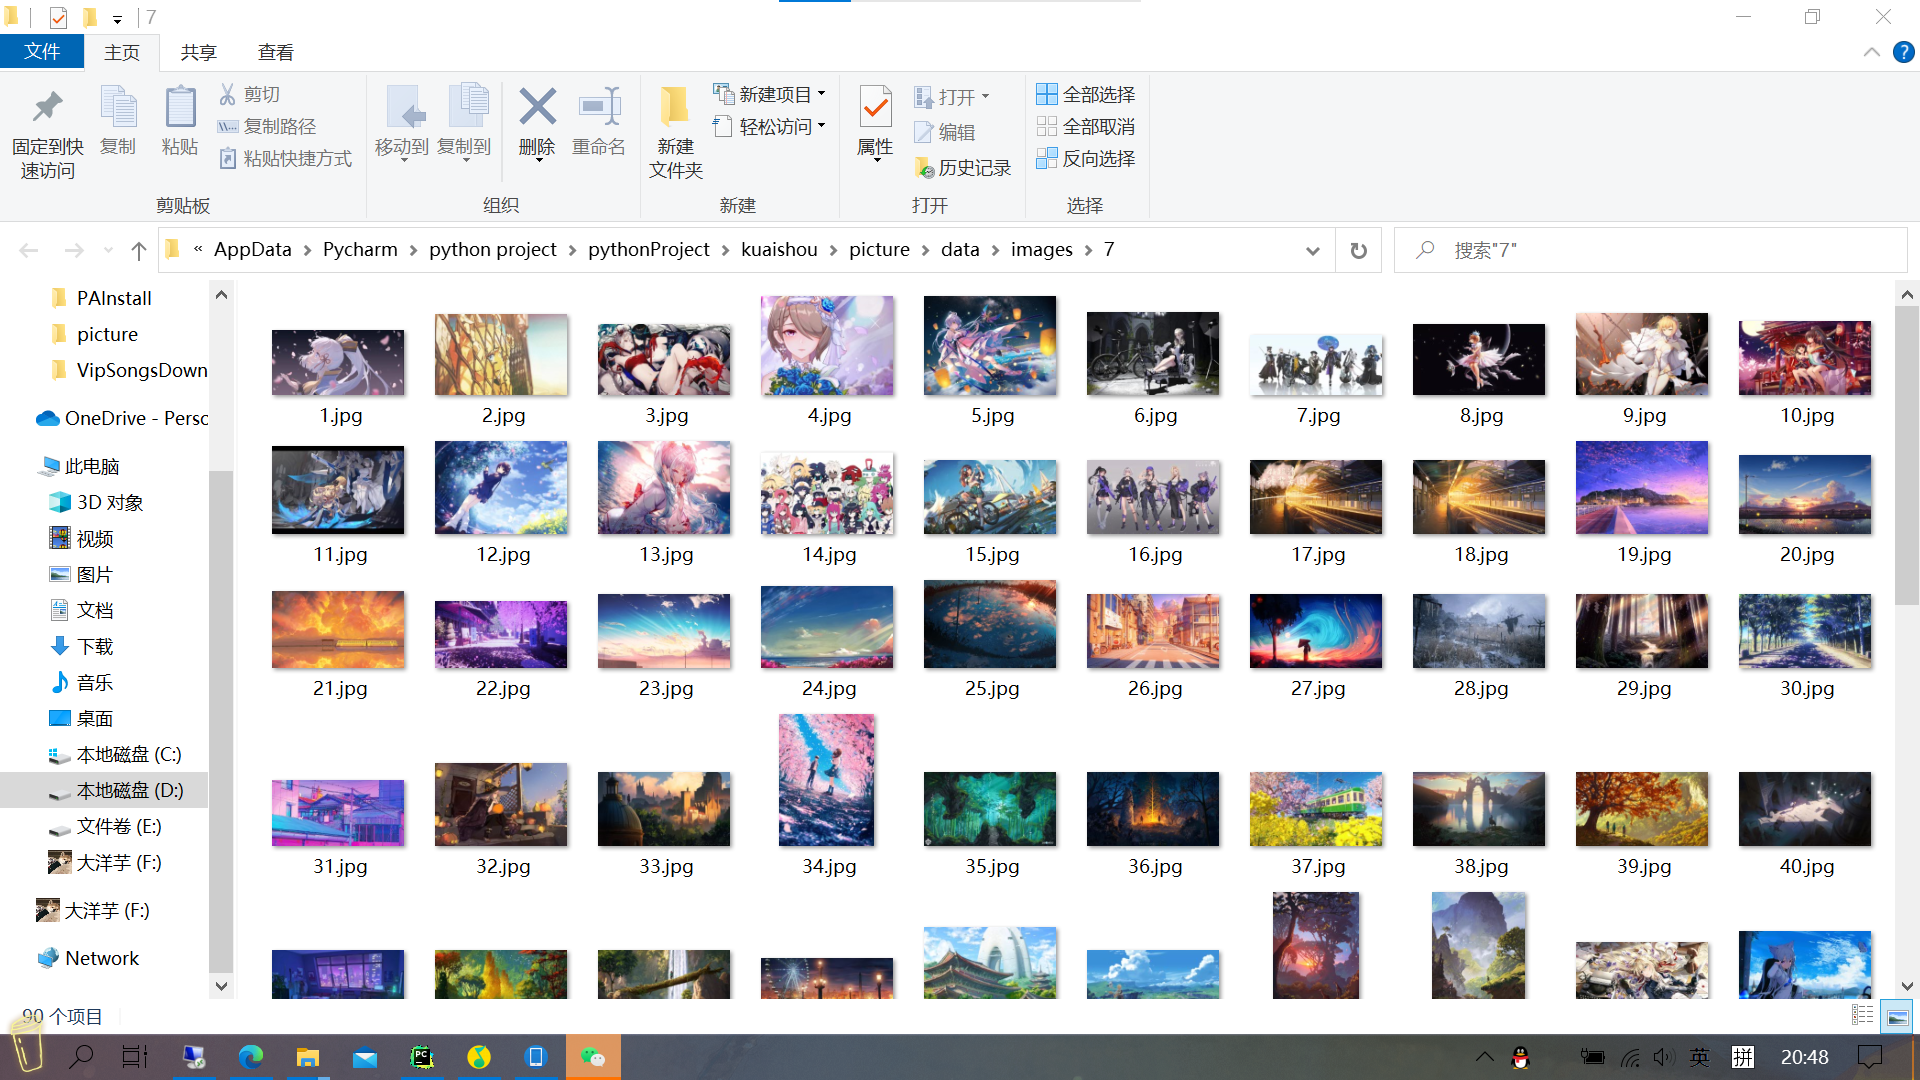
Task: Open the Share (共享) ribbon tab
Action: coord(198,52)
